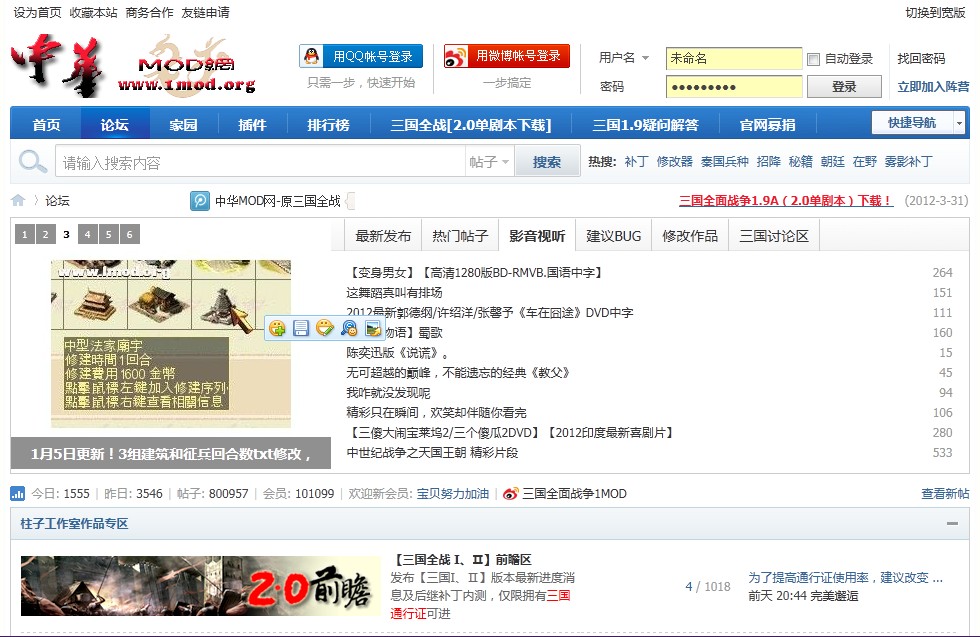Click the edit emoticon pencil icon
The width and height of the screenshot is (980, 637).
coord(324,328)
